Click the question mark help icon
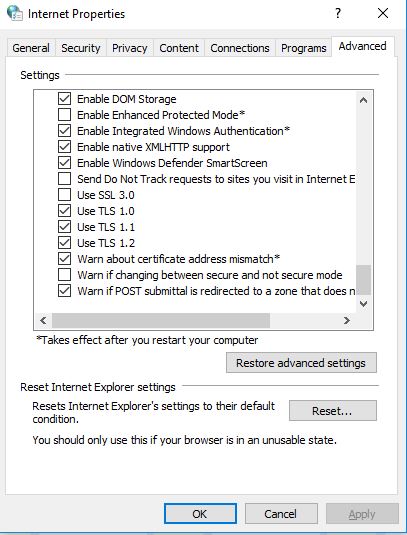The image size is (407, 535). [x=337, y=13]
